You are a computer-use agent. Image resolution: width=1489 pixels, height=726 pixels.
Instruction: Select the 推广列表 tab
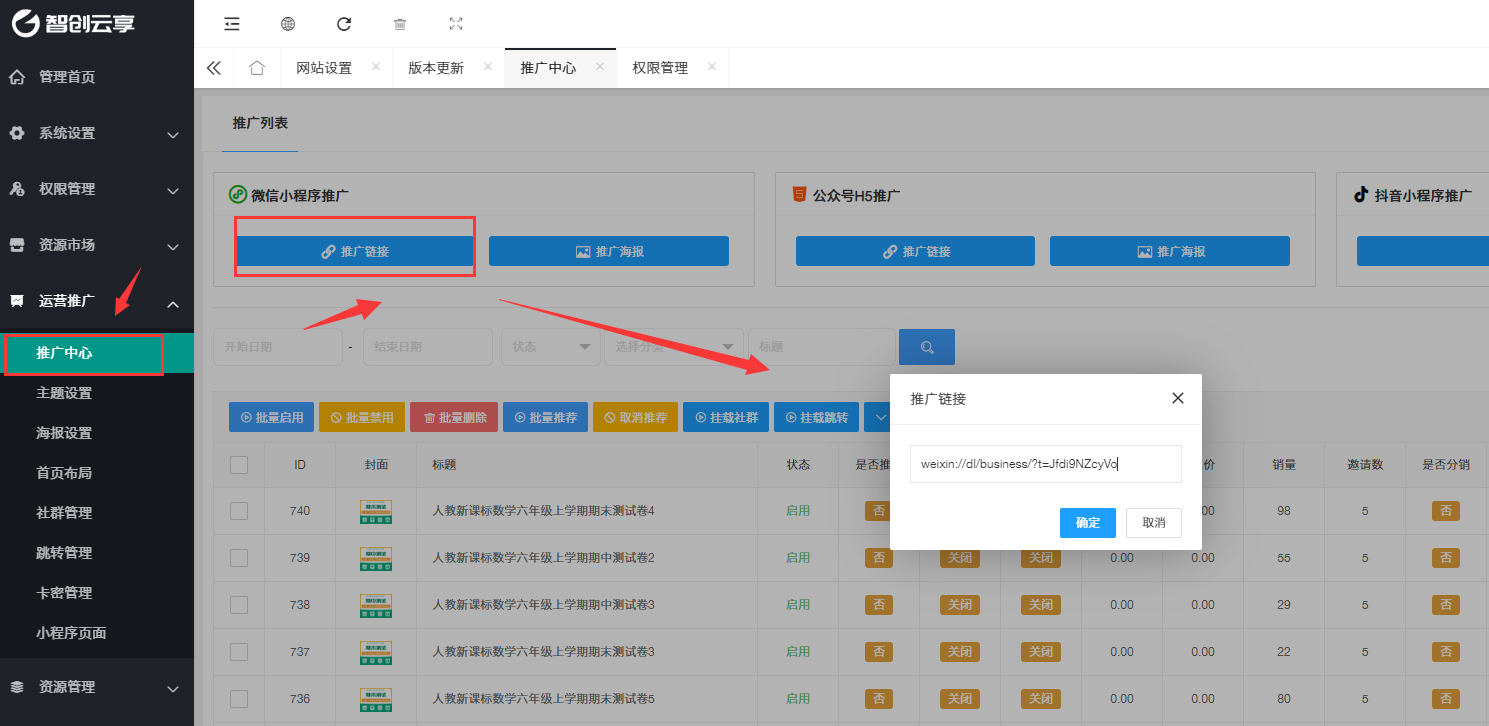(x=260, y=123)
